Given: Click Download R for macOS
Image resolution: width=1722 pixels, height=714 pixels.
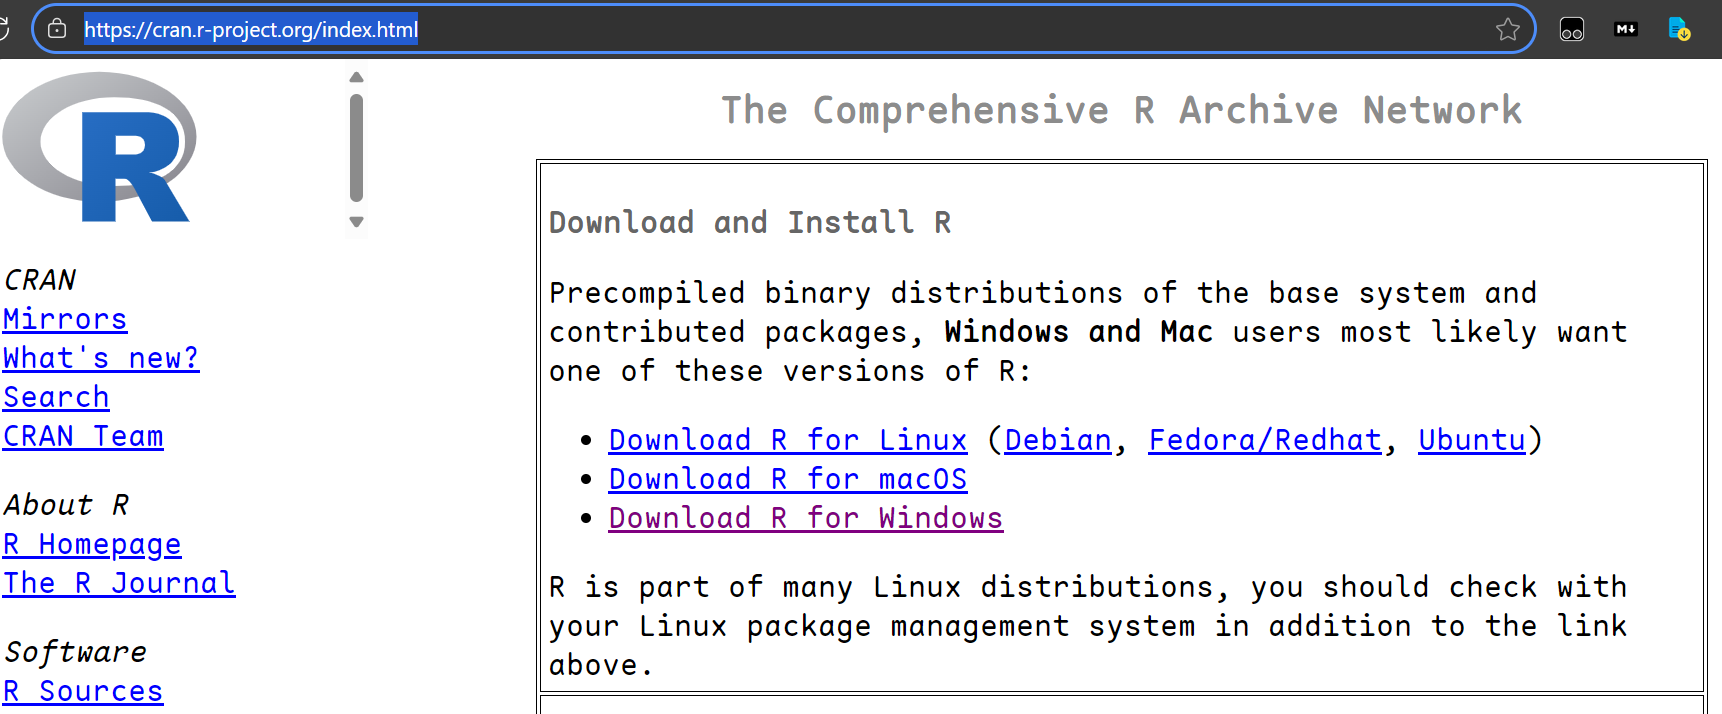Looking at the screenshot, I should [788, 479].
